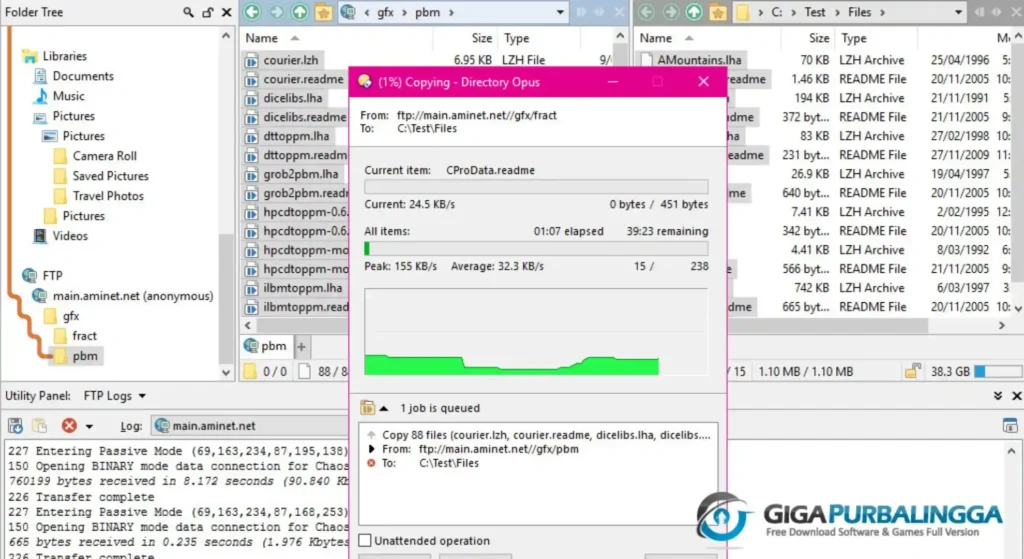Select dicelibs.lha file in left lister
The width and height of the screenshot is (1024, 559).
293,98
